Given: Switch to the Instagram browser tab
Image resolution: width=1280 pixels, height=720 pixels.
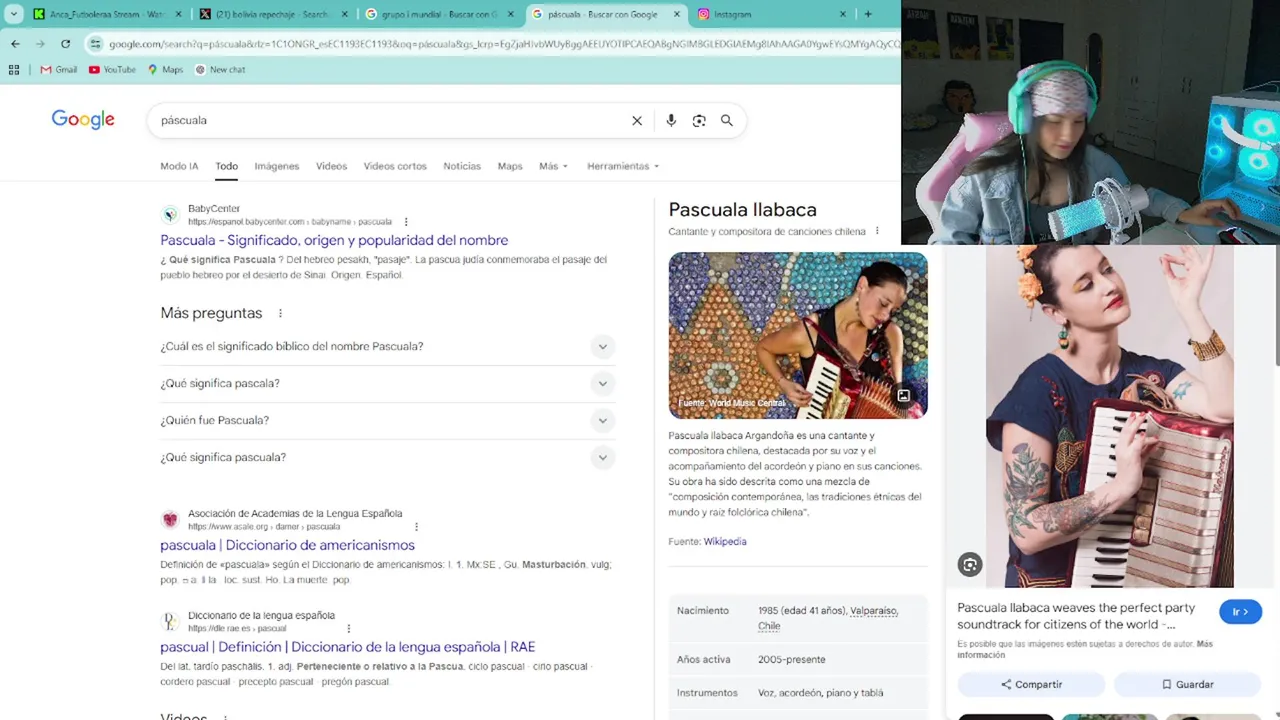Looking at the screenshot, I should [772, 14].
